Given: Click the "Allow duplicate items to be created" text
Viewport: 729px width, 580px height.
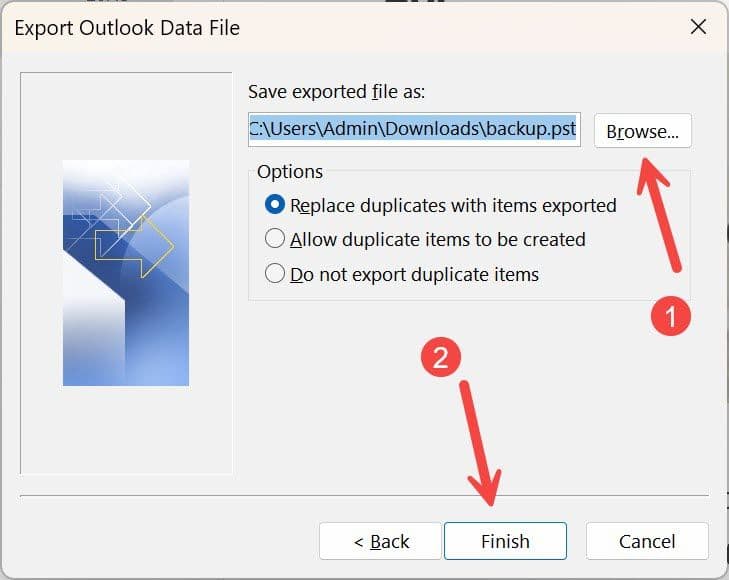Looking at the screenshot, I should (438, 240).
